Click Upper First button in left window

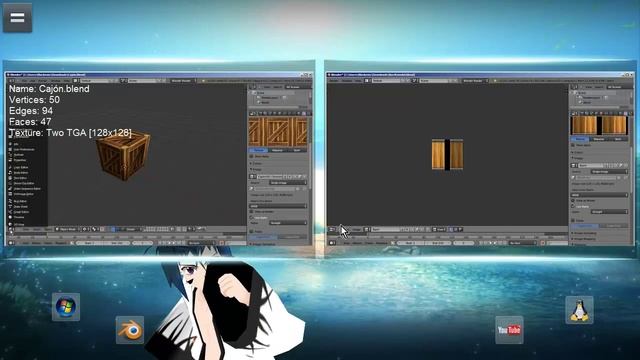click(263, 238)
